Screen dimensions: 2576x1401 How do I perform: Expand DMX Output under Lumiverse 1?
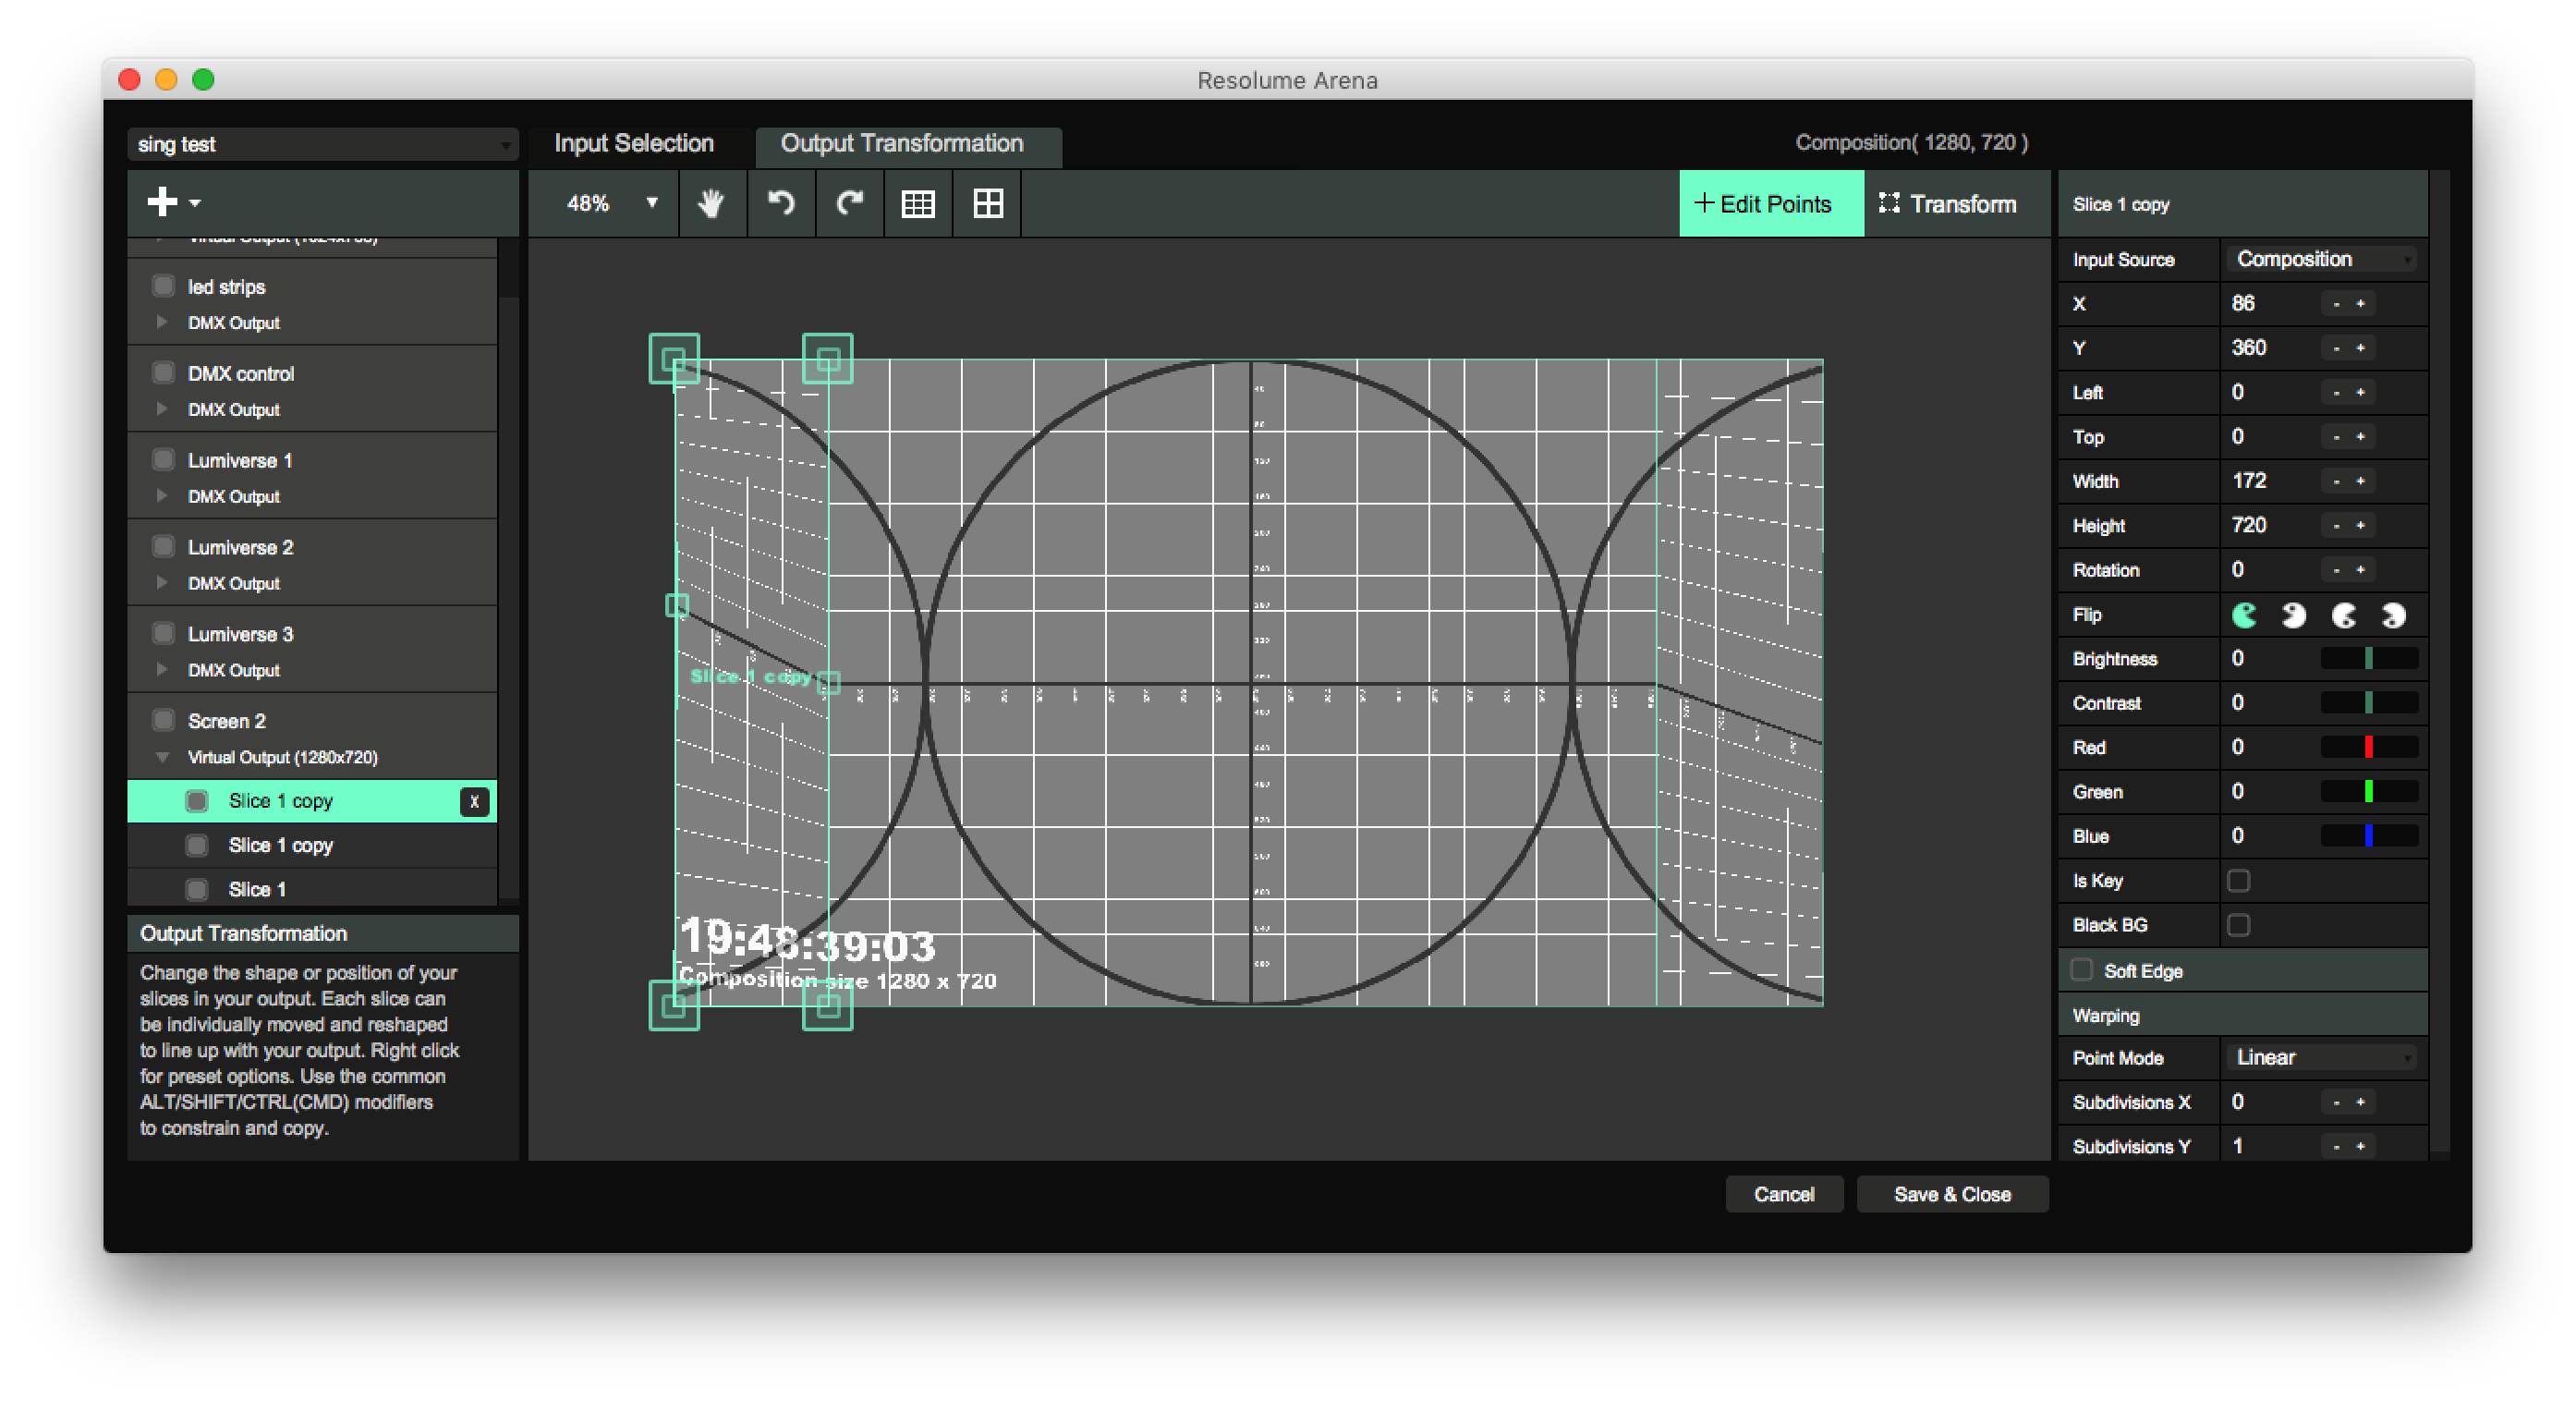tap(162, 496)
